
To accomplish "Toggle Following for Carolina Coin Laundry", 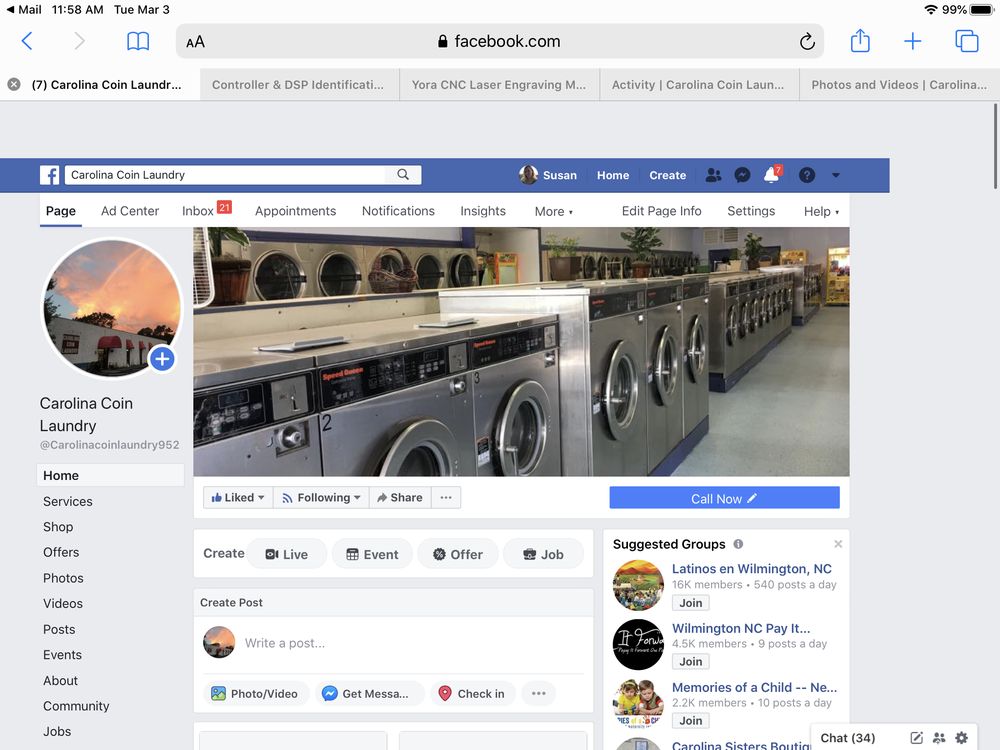I will point(320,497).
